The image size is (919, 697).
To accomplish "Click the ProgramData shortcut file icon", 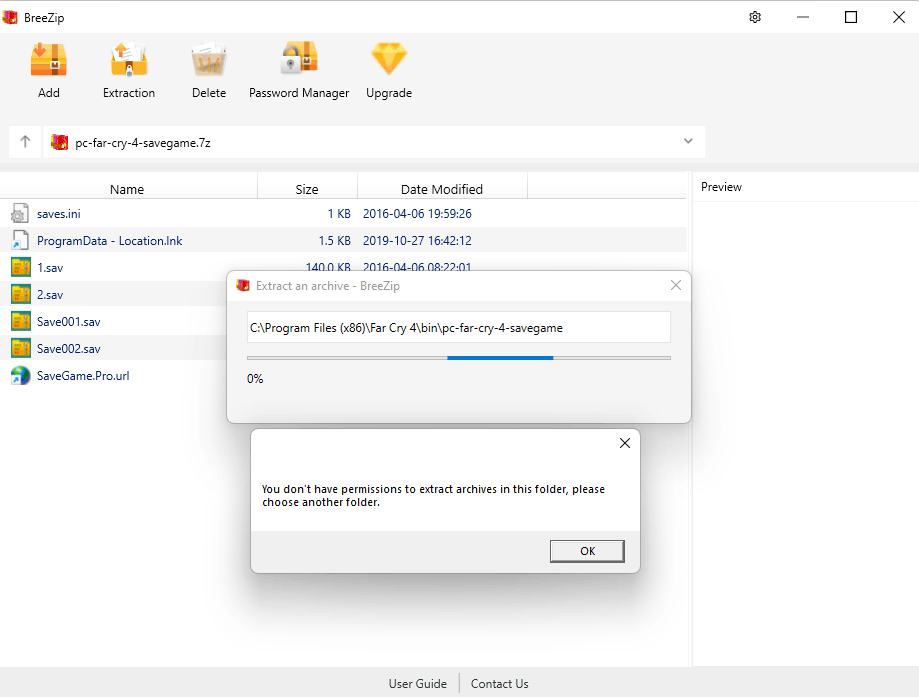I will click(x=20, y=240).
